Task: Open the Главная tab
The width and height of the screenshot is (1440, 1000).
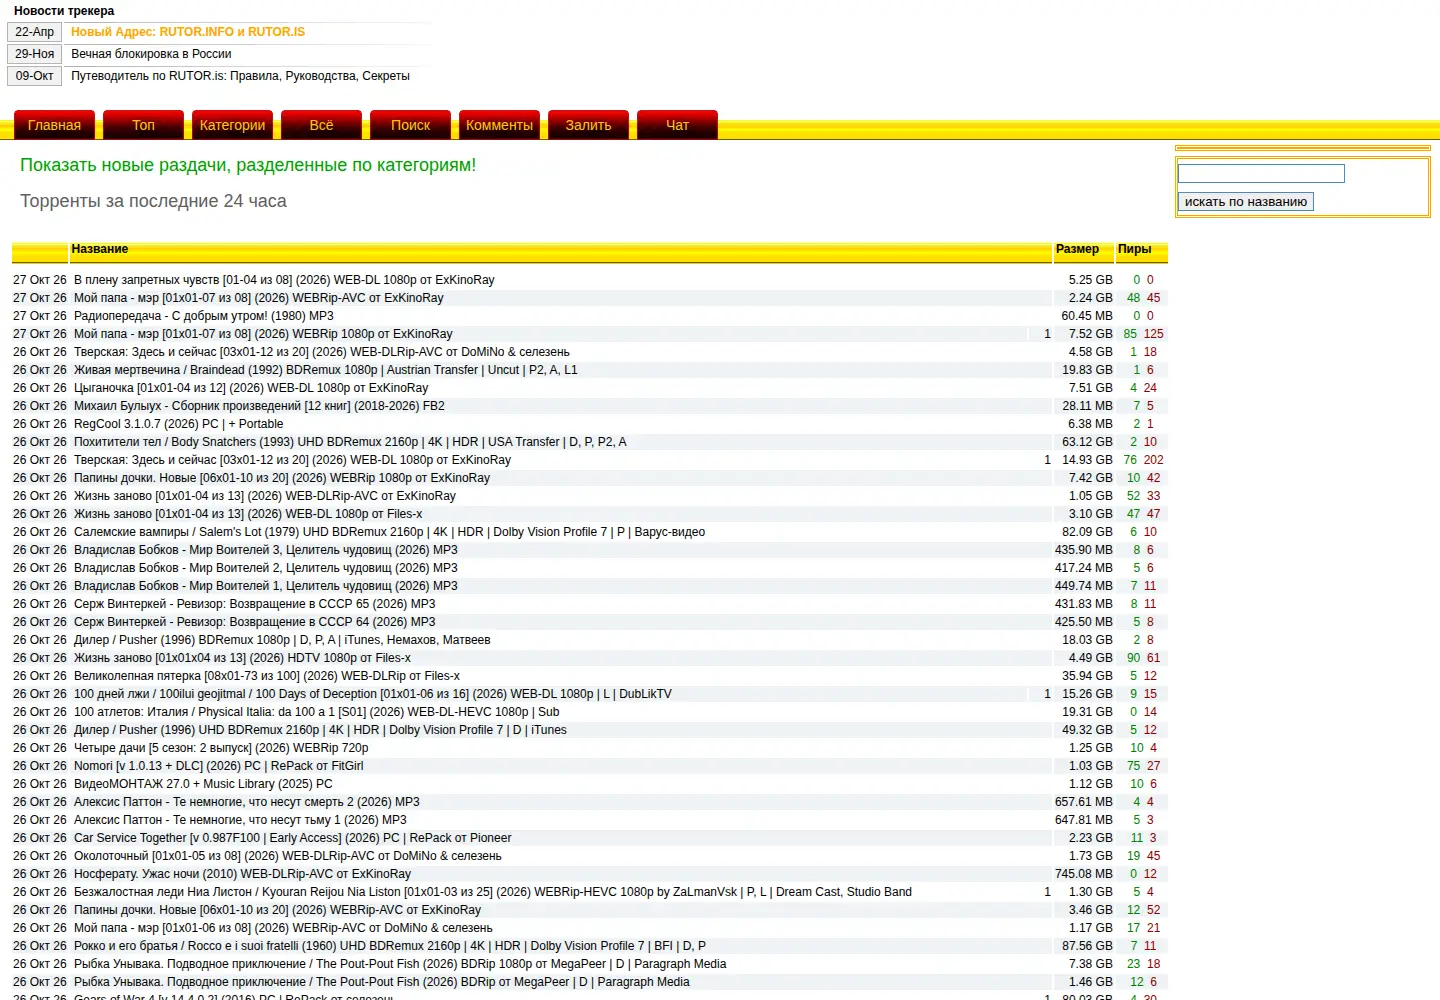Action: point(54,125)
